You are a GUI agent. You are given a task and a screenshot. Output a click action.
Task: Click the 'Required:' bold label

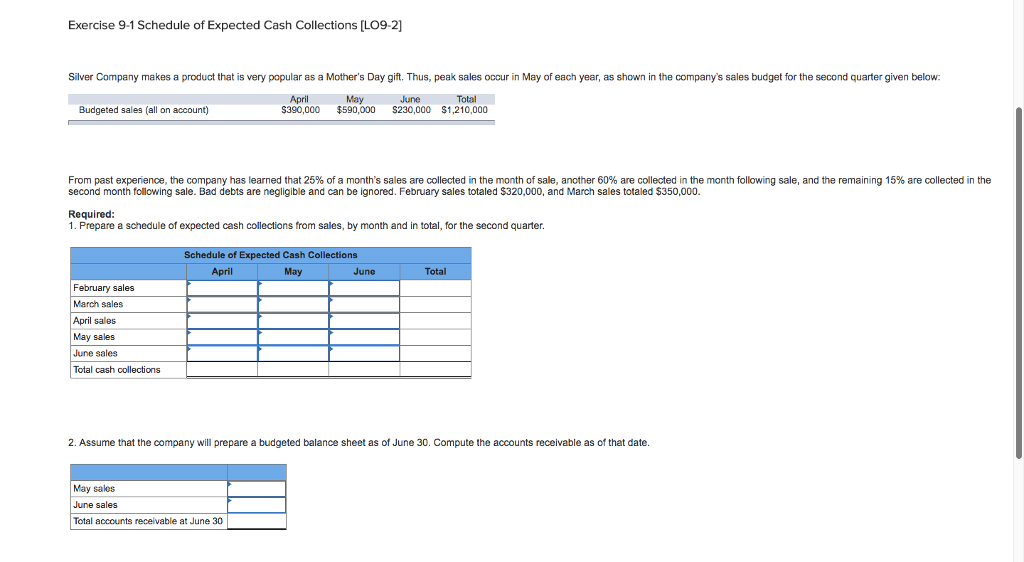pos(91,214)
